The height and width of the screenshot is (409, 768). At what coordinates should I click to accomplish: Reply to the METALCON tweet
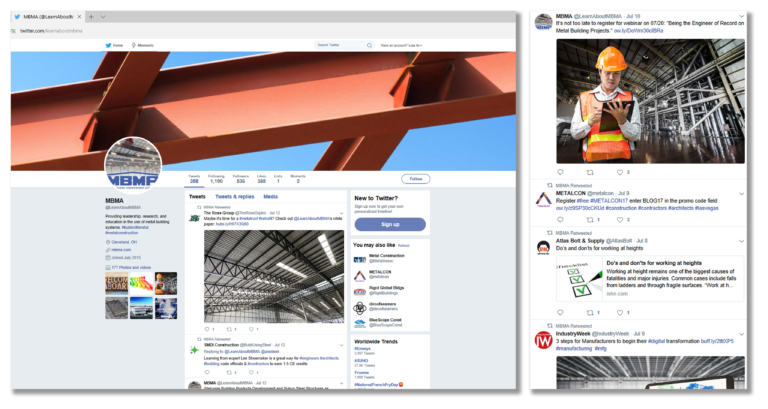(560, 219)
